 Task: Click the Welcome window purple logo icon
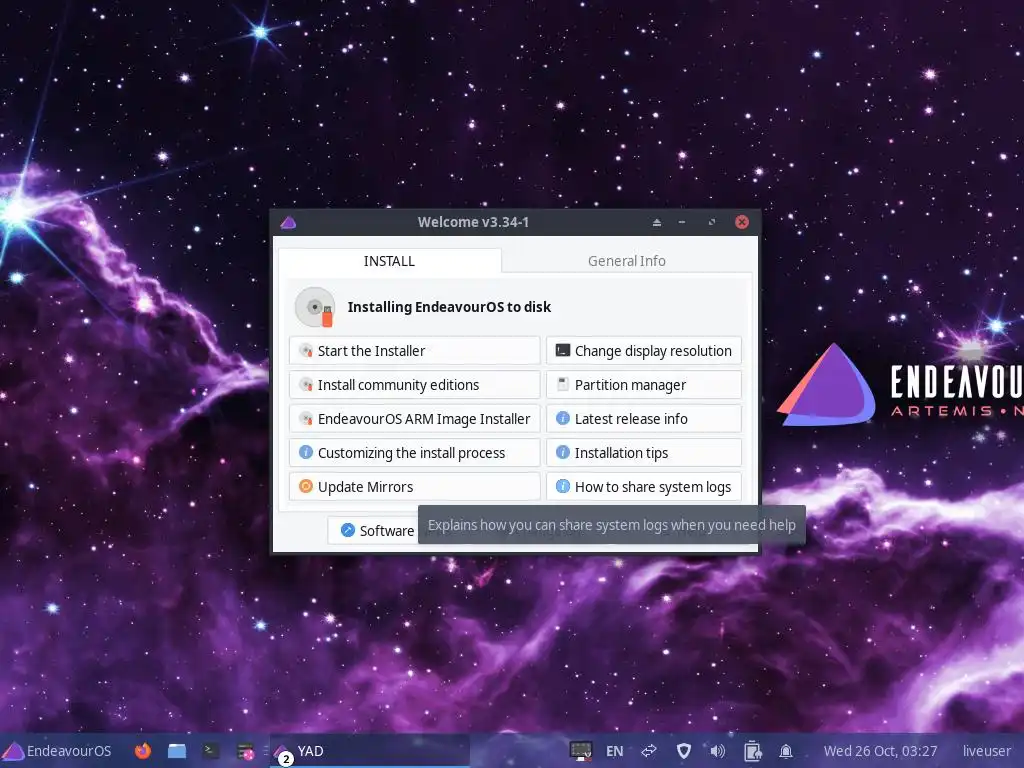pos(288,222)
